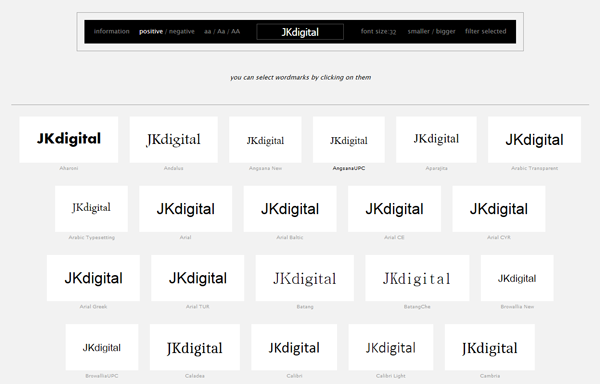Select the Caladea wordmark card
600x384 pixels.
tap(195, 347)
